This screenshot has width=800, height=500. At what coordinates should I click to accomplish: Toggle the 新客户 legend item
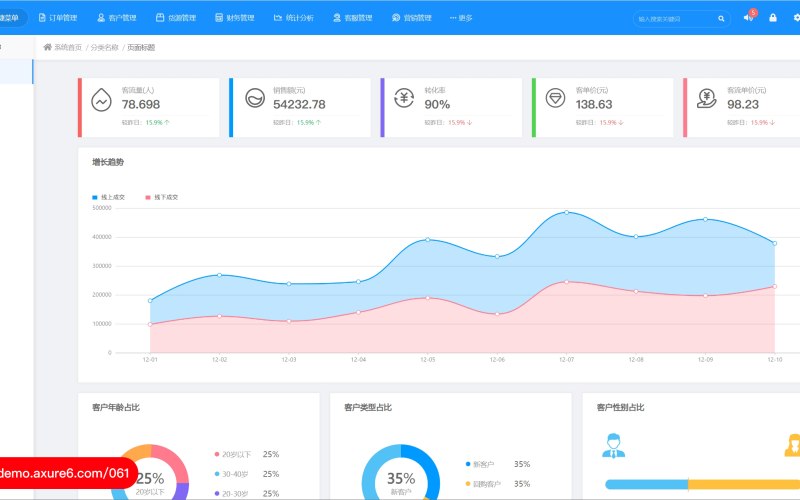480,464
